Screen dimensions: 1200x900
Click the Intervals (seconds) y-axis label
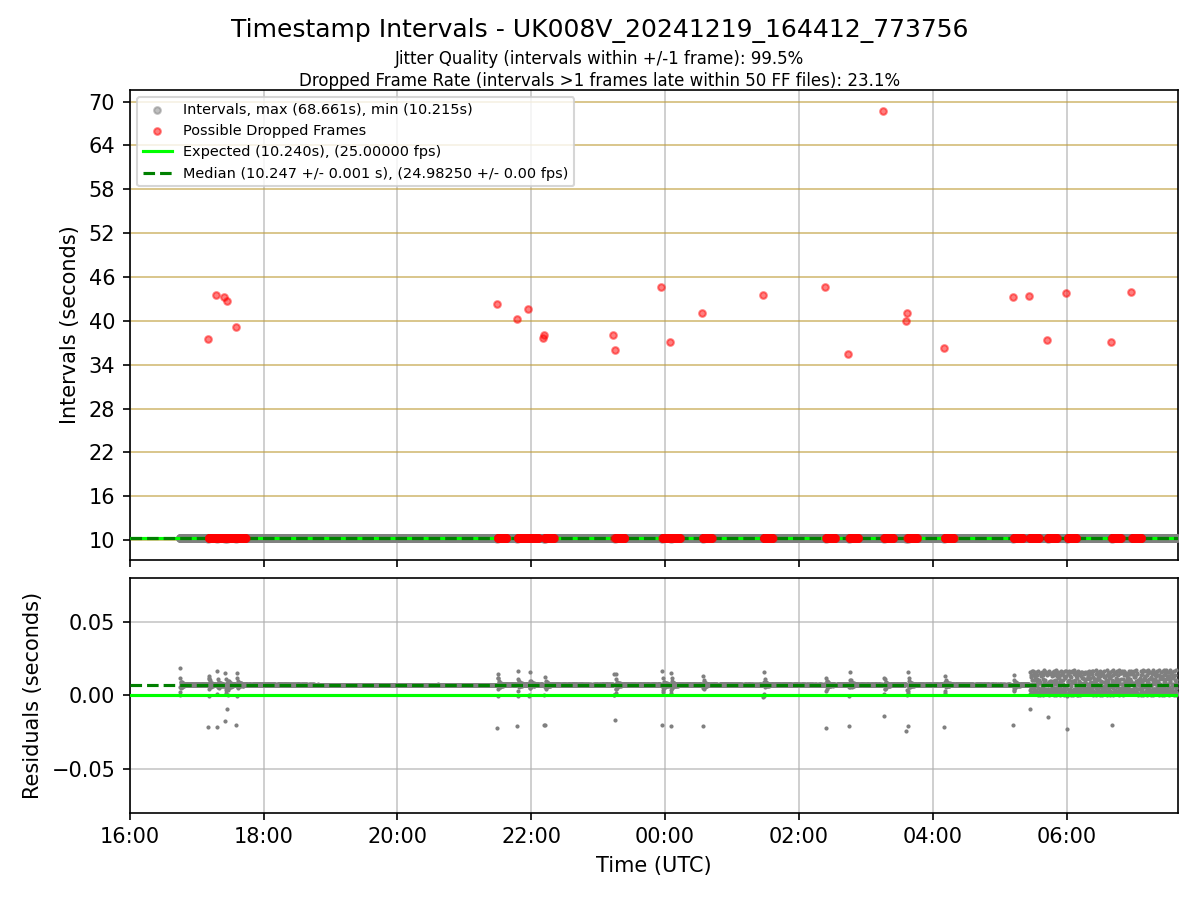pos(68,325)
